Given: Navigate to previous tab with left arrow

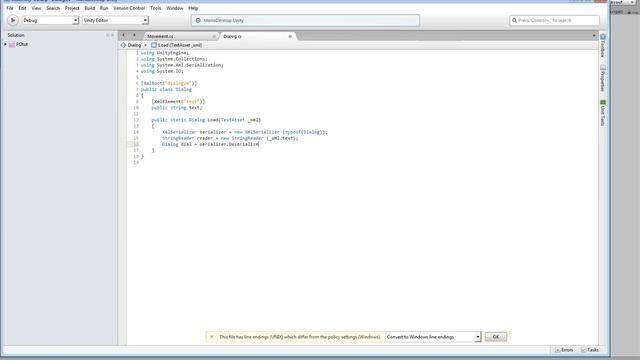Looking at the screenshot, I should pyautogui.click(x=124, y=35).
